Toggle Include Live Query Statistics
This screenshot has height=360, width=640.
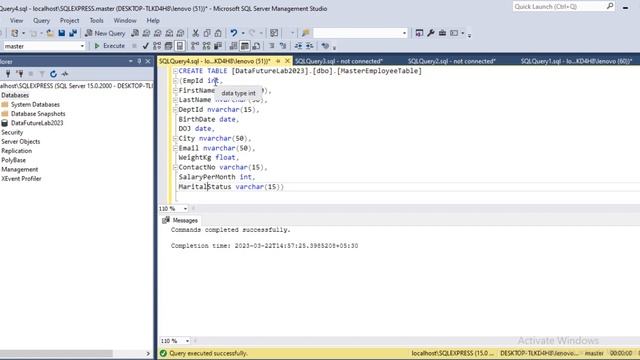tap(207, 46)
